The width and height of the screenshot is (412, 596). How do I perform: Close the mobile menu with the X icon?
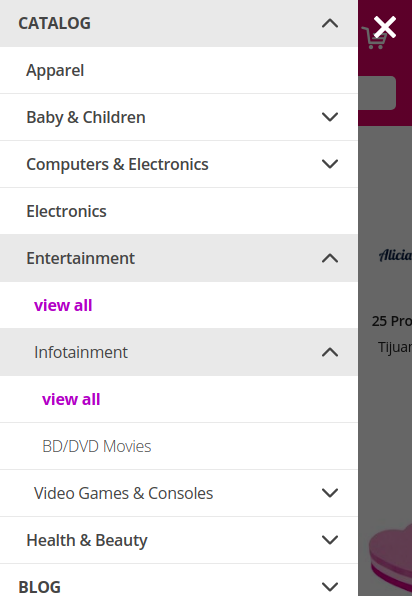pos(385,27)
